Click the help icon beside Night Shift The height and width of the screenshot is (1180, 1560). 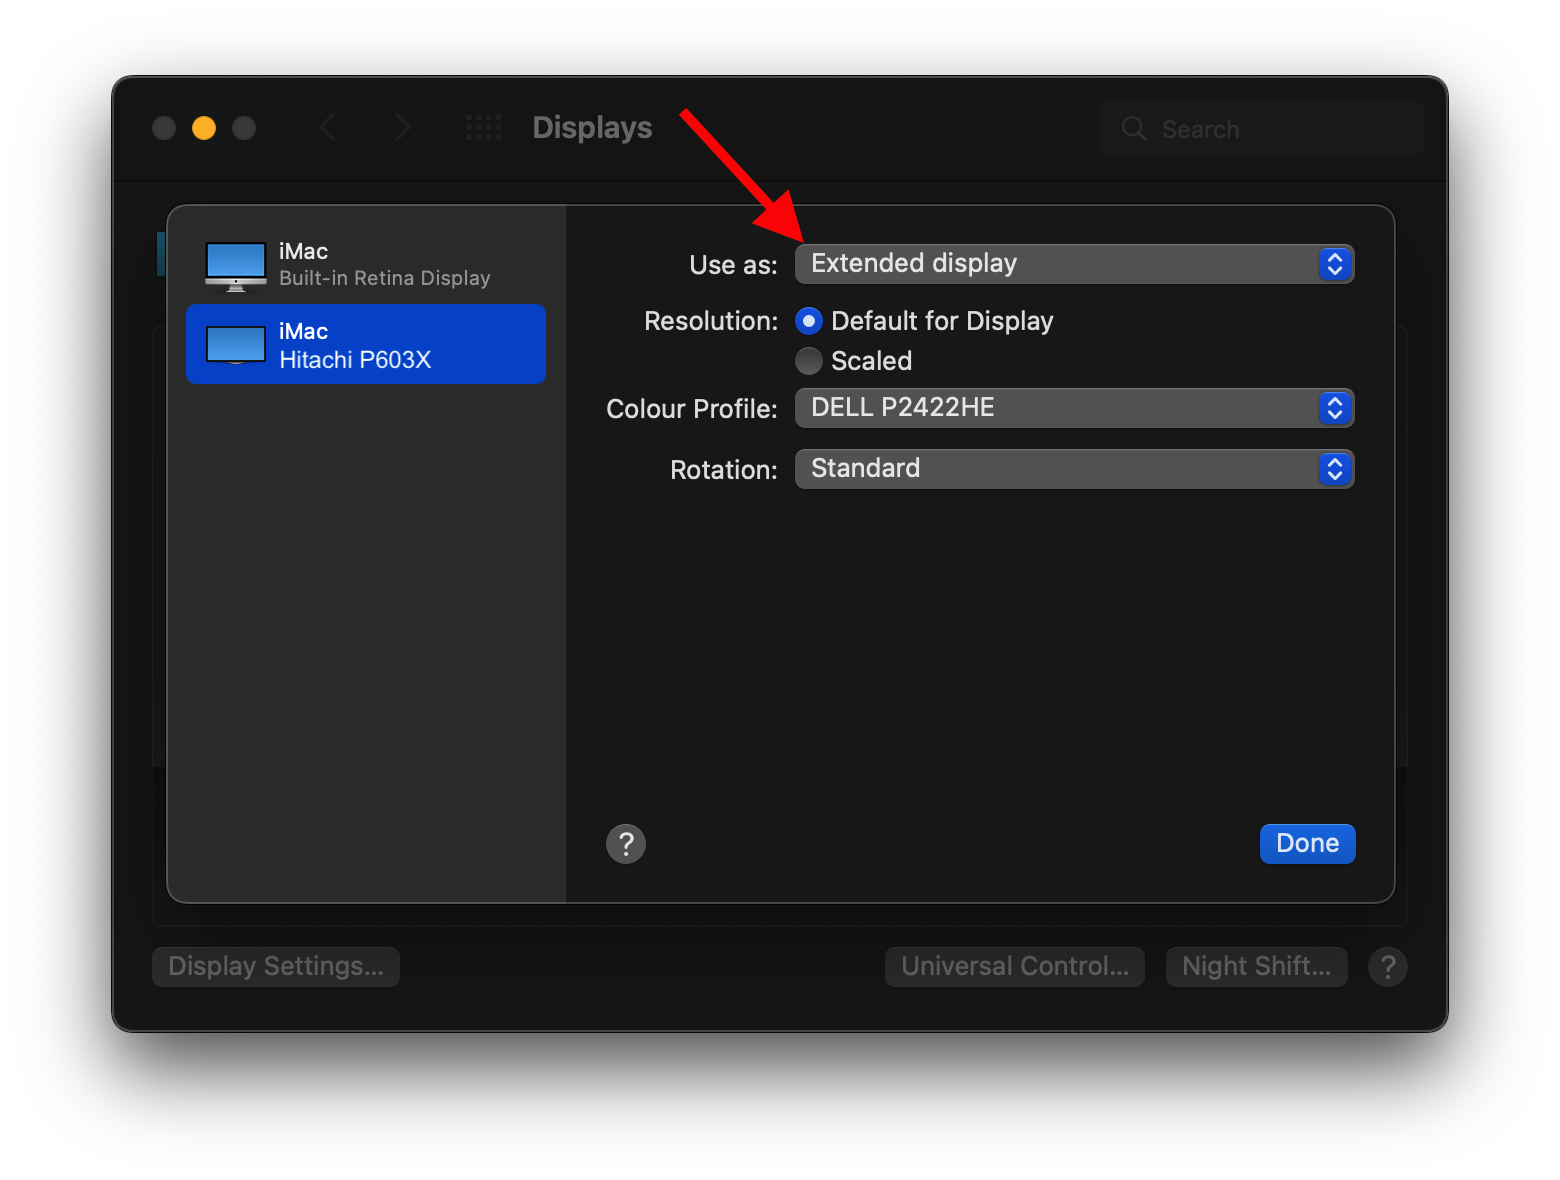tap(1388, 967)
